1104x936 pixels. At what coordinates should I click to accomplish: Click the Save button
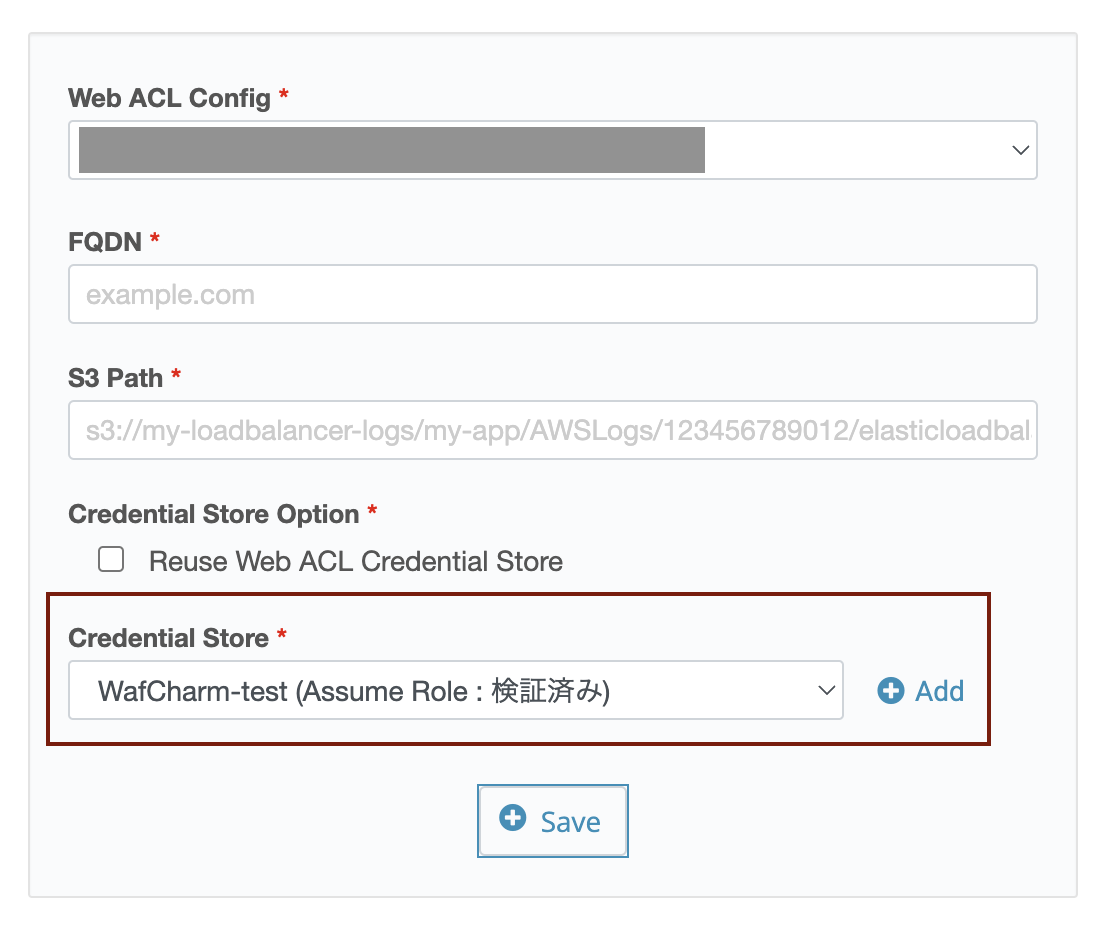pyautogui.click(x=553, y=821)
